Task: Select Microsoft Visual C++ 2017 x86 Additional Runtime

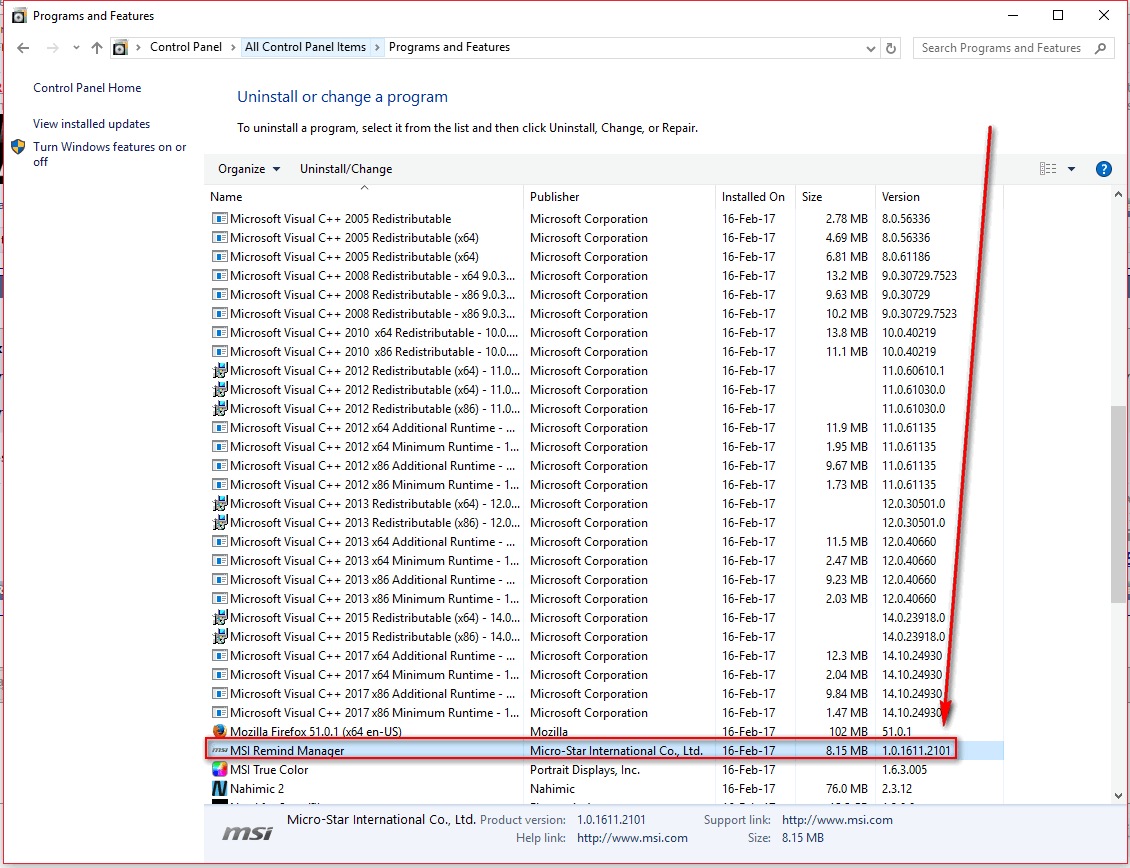Action: click(x=604, y=694)
